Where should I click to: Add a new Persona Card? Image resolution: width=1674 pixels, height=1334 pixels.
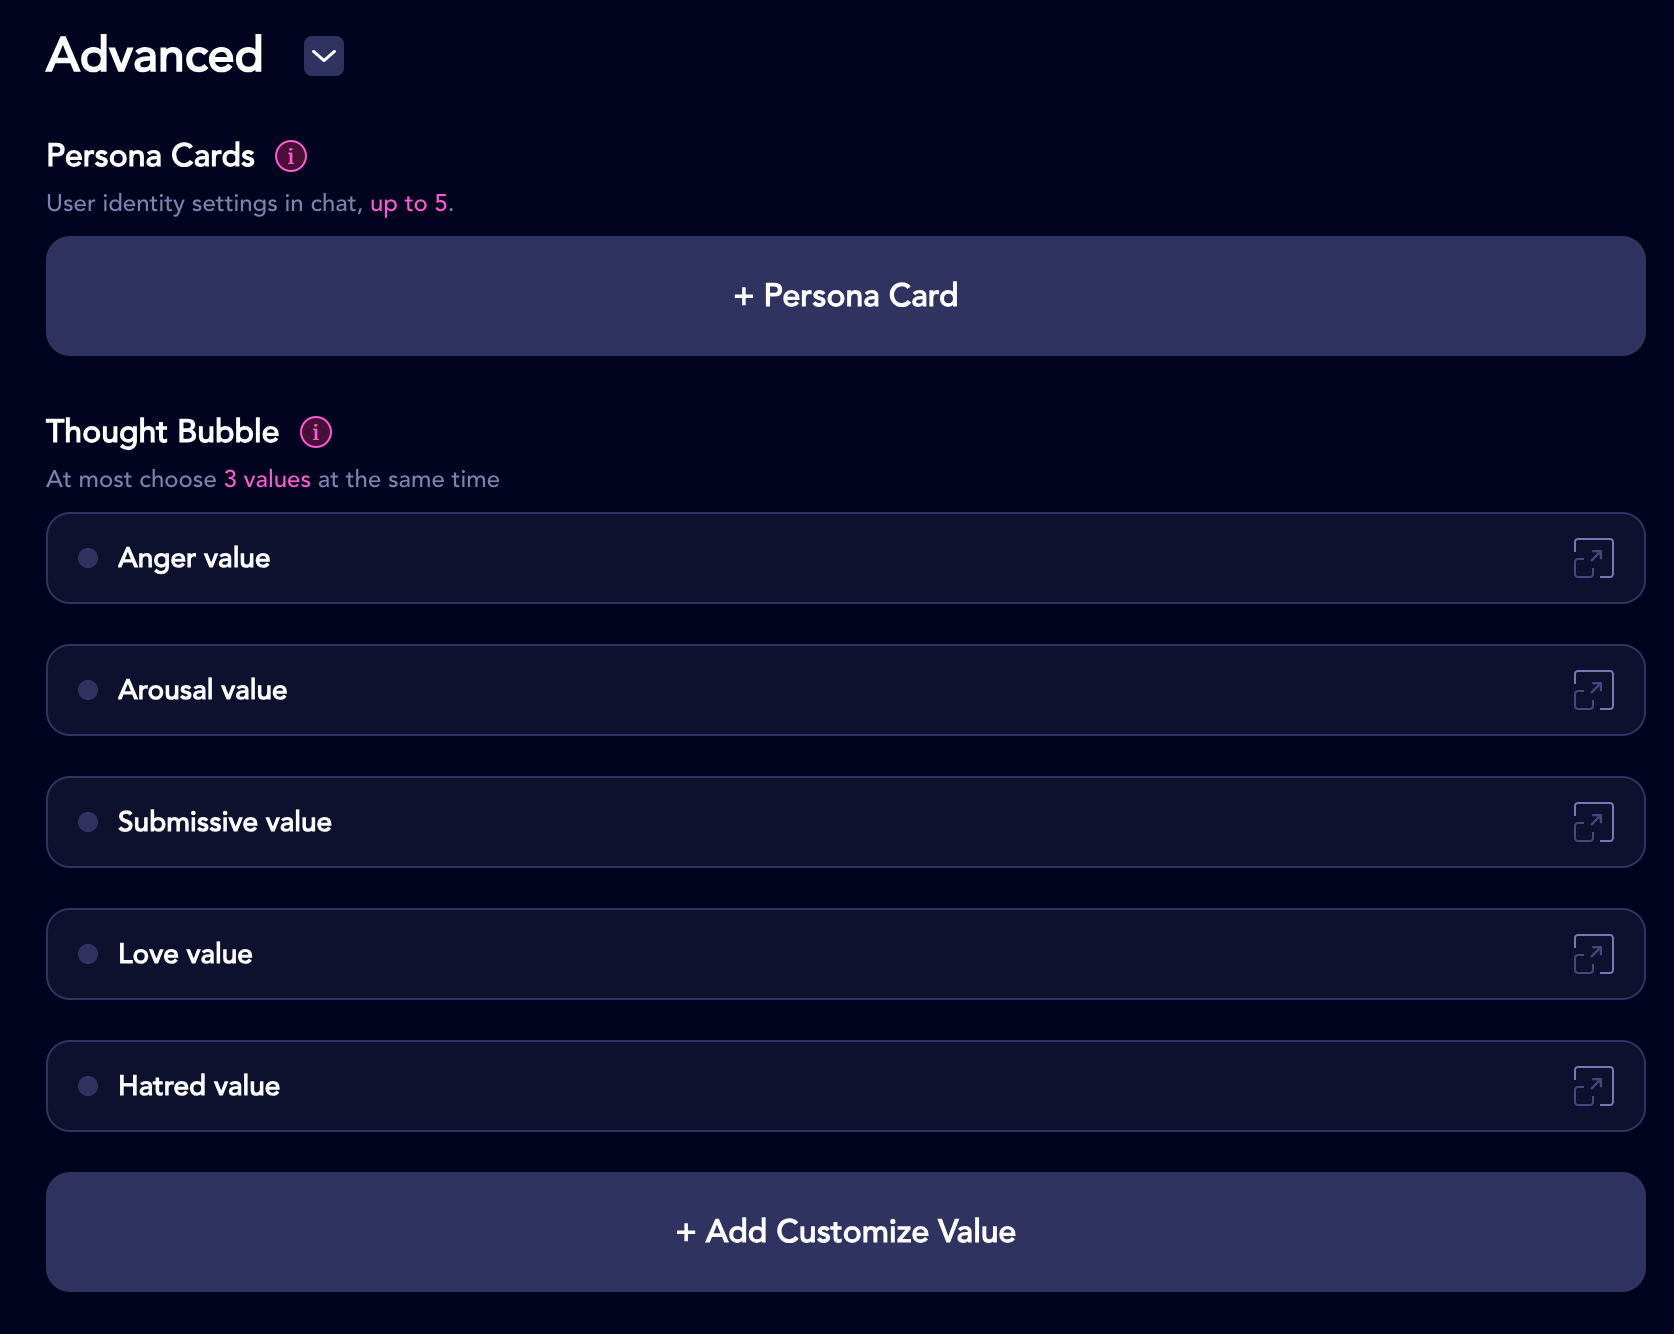(846, 296)
